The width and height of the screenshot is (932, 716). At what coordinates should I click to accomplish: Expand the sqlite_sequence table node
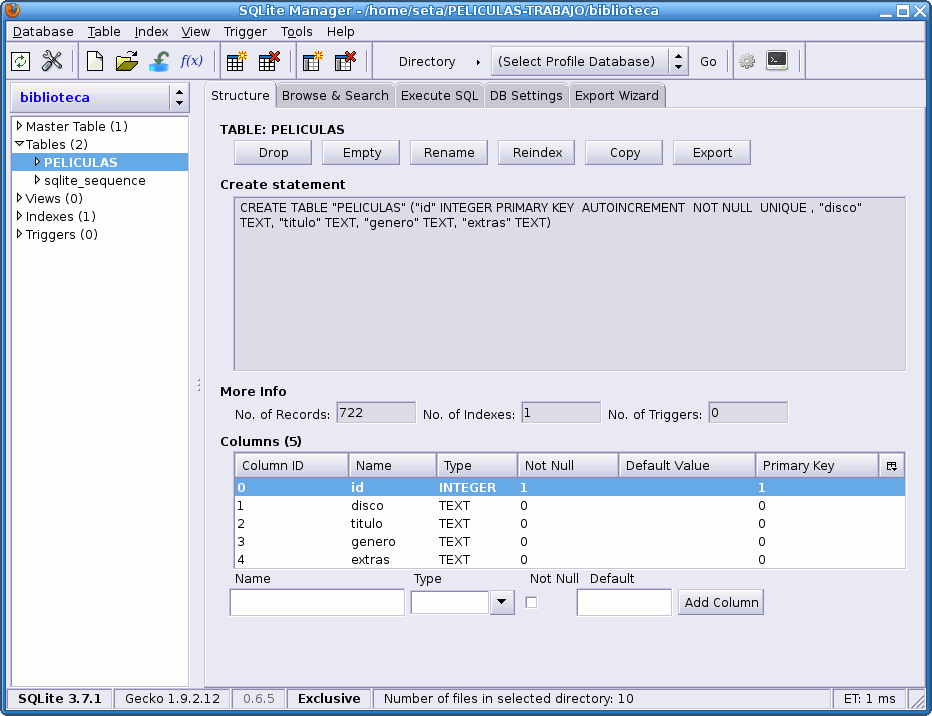(x=37, y=180)
